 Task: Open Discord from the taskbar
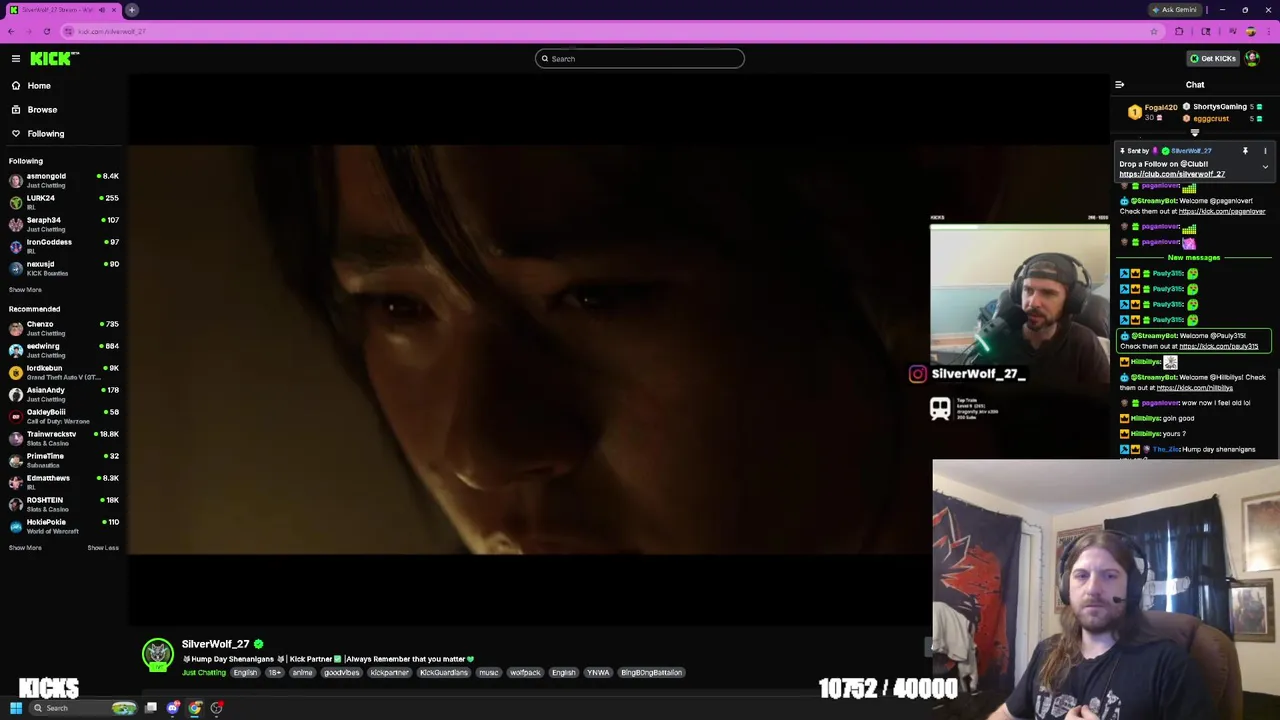pos(173,709)
